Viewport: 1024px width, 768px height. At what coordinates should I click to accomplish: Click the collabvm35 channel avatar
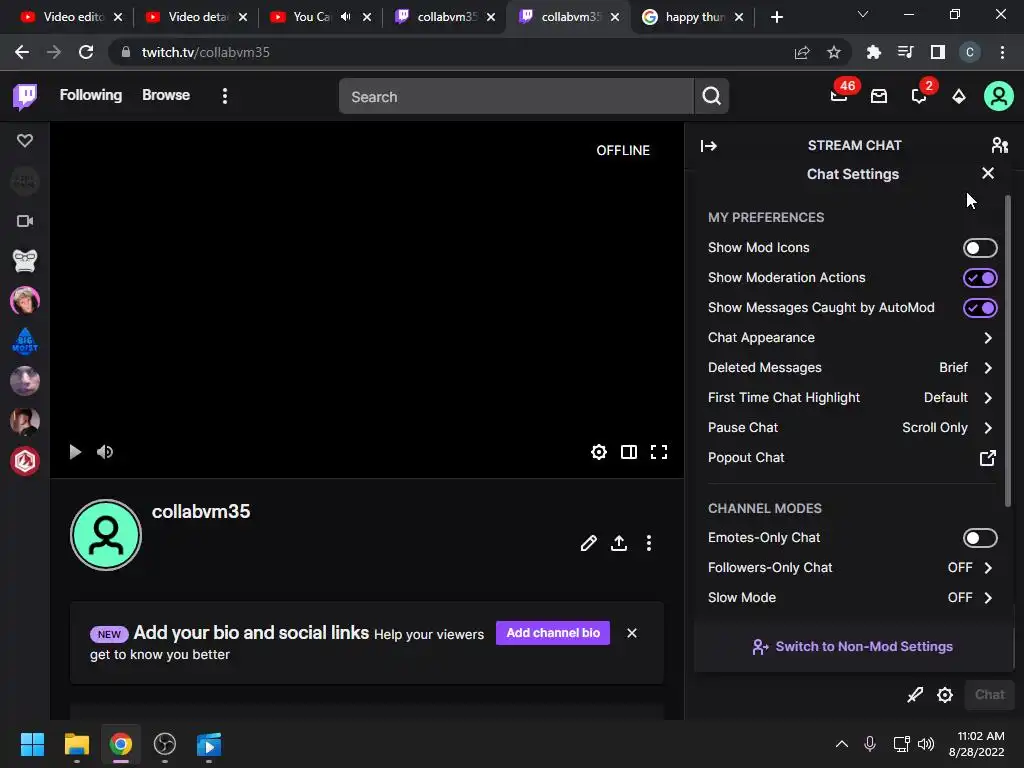[x=106, y=535]
